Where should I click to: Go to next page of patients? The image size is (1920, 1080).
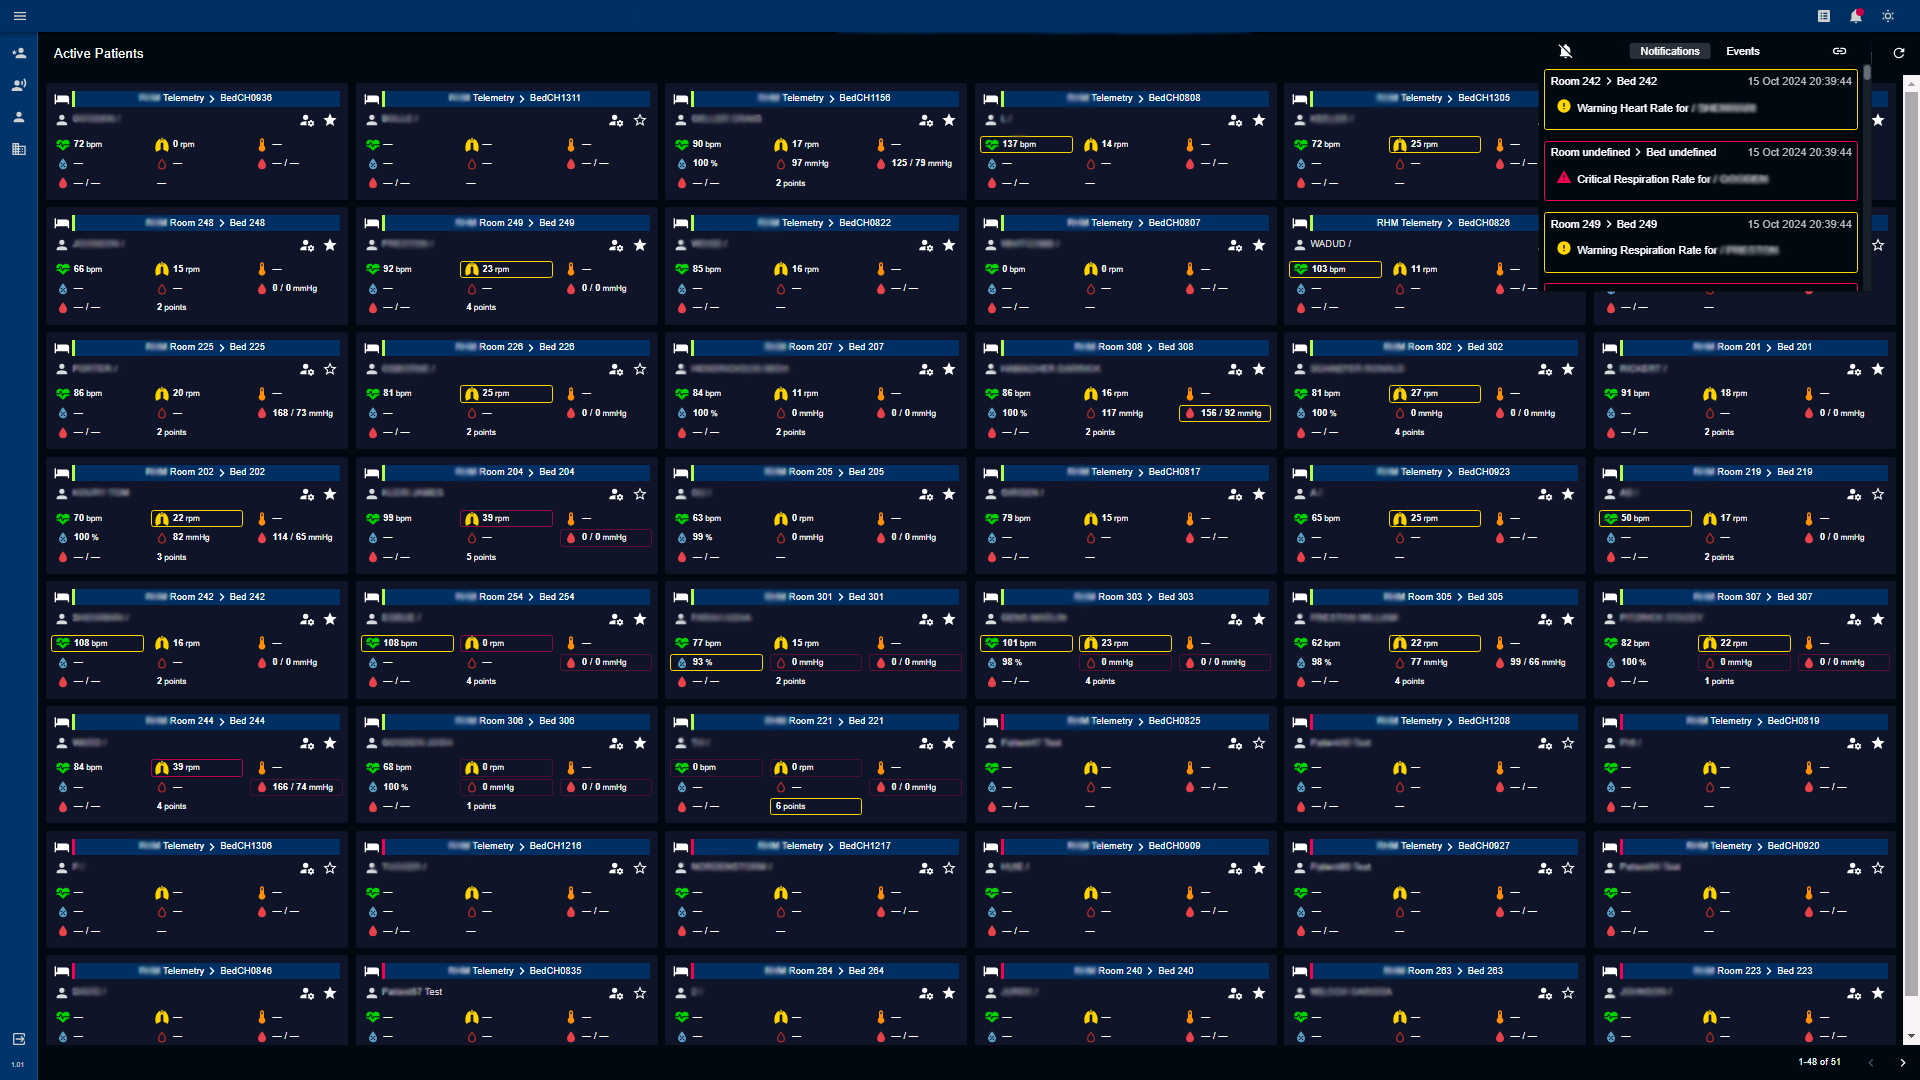pyautogui.click(x=1902, y=1062)
